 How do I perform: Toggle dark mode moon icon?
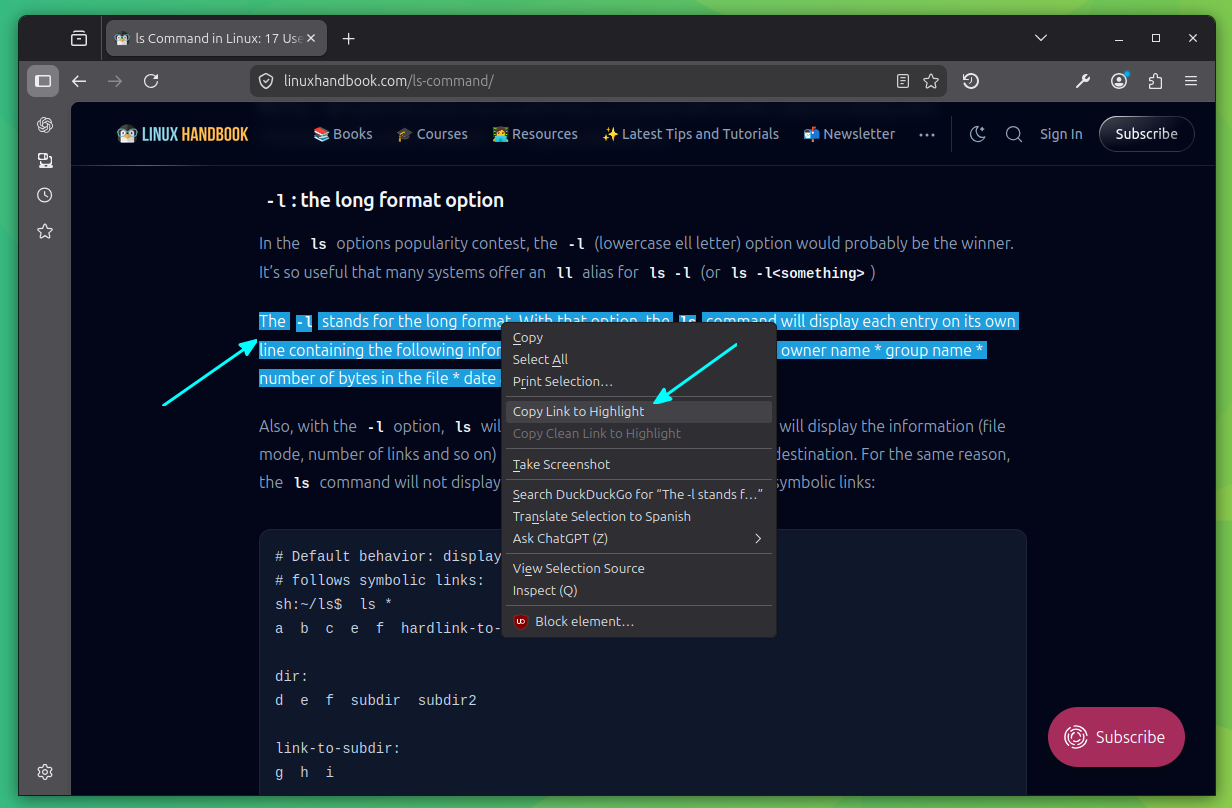click(978, 134)
